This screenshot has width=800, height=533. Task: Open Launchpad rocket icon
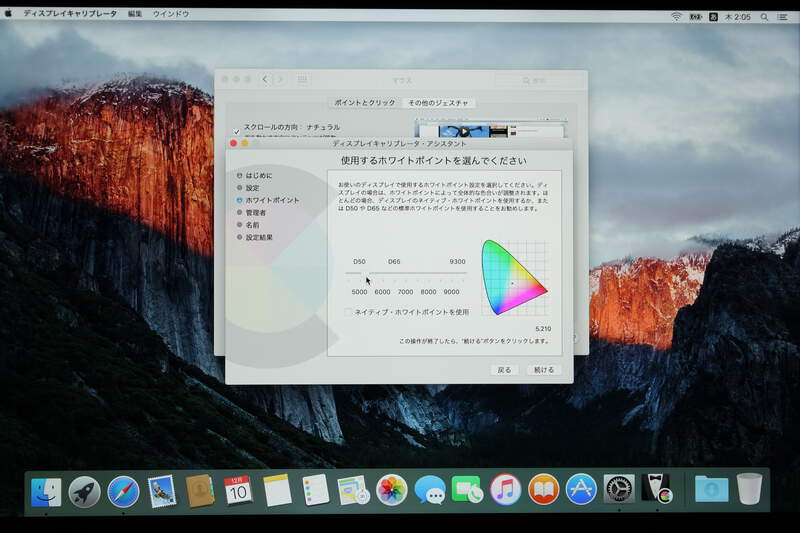pos(84,491)
